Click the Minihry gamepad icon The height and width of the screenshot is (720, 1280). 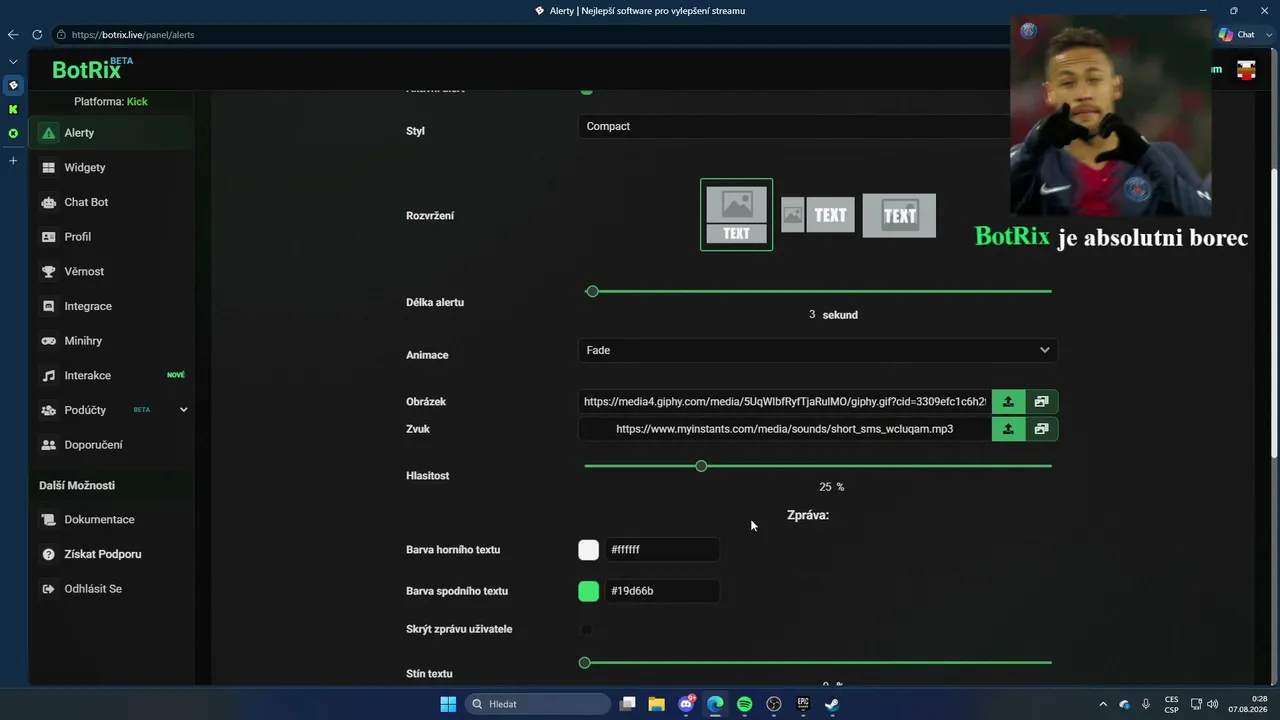click(x=48, y=341)
